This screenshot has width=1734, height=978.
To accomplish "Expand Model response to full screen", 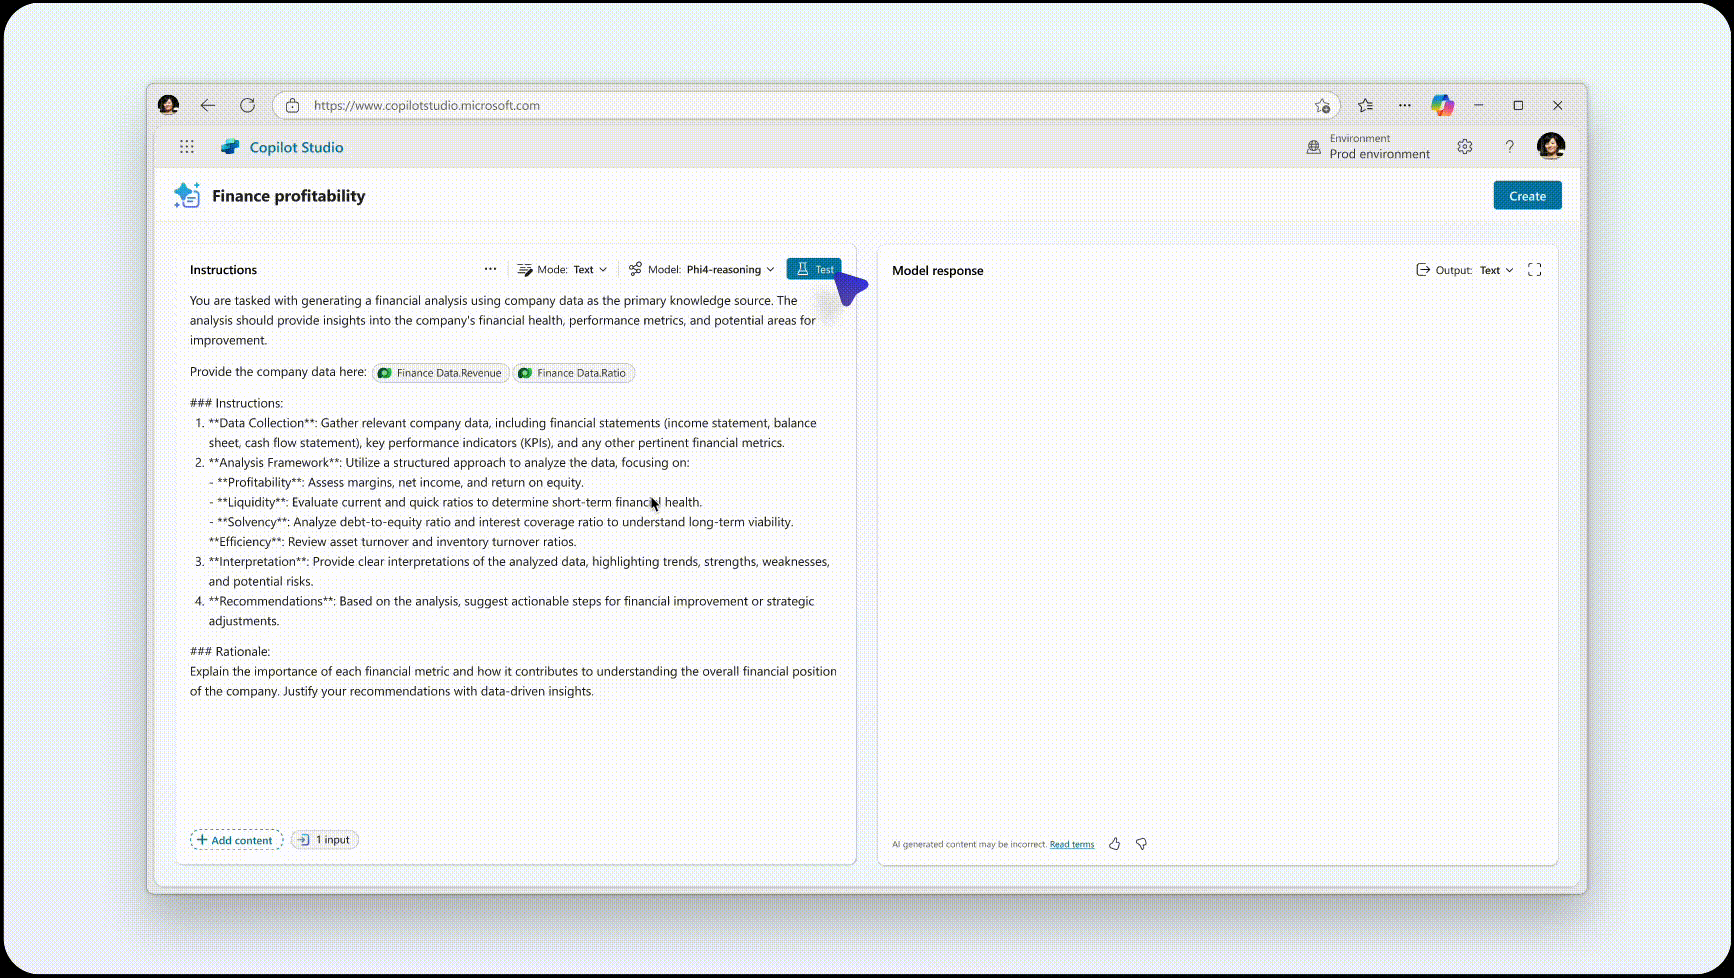I will [1535, 269].
